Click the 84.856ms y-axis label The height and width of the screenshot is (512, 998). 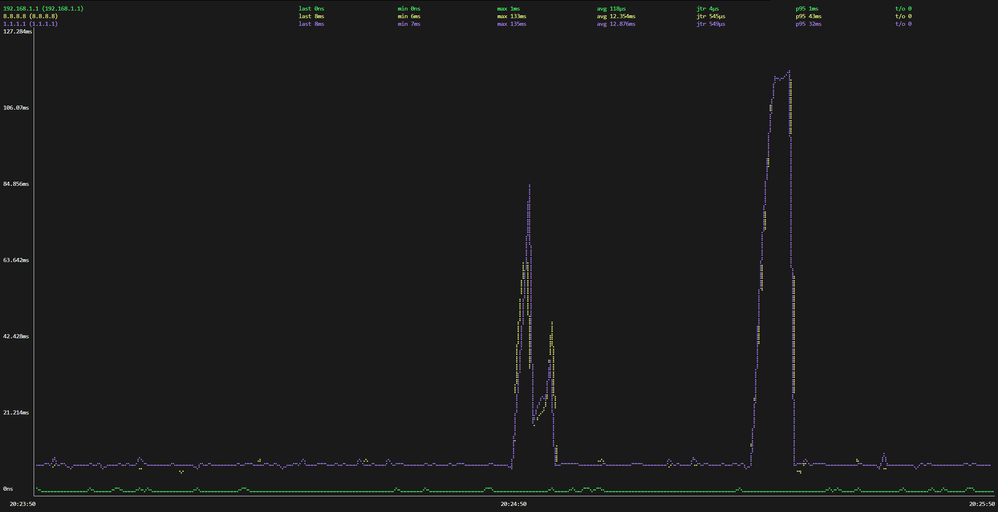(x=17, y=184)
